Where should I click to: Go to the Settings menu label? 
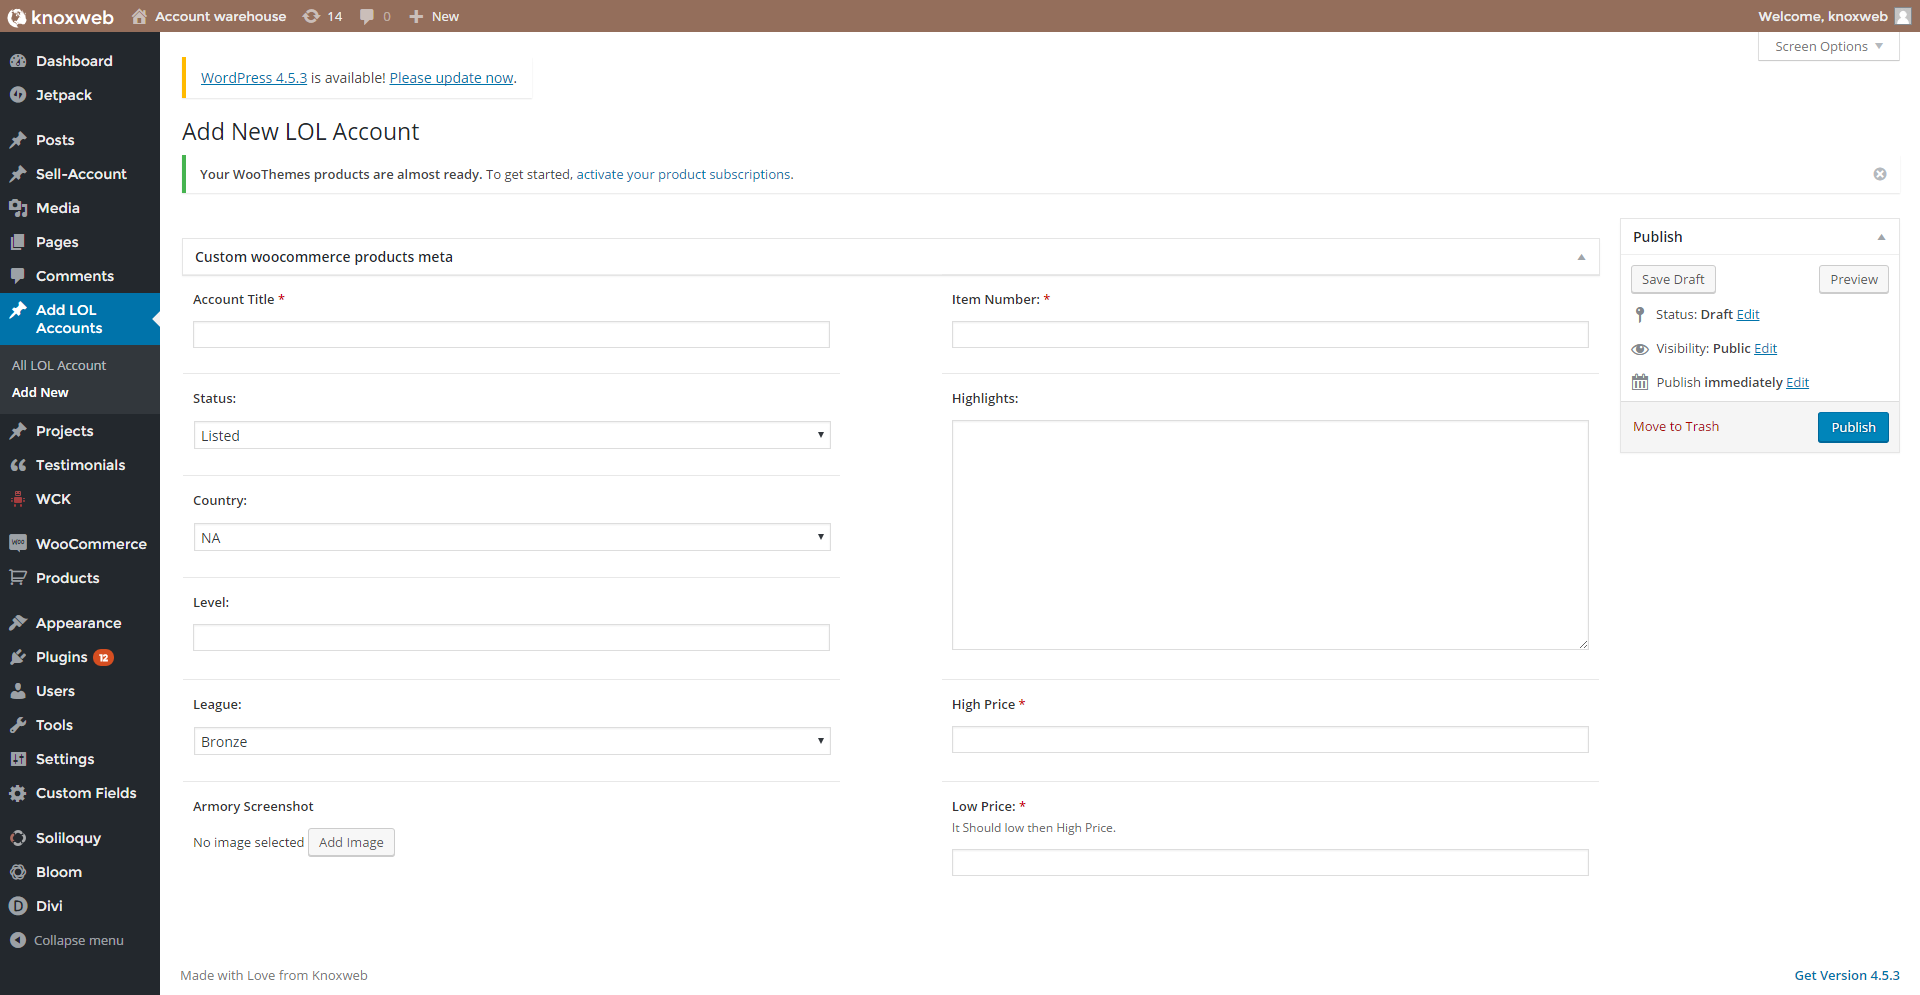[x=65, y=759]
